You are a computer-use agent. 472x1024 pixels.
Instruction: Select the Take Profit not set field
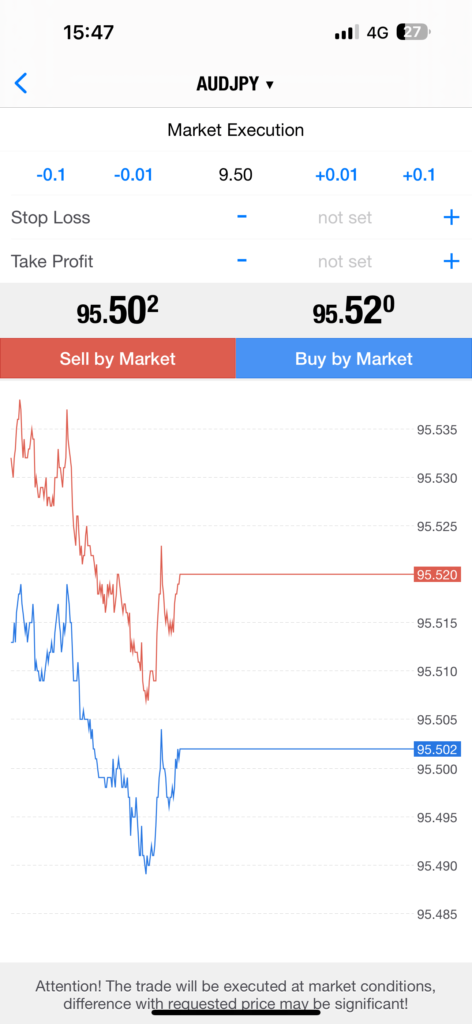click(x=345, y=261)
